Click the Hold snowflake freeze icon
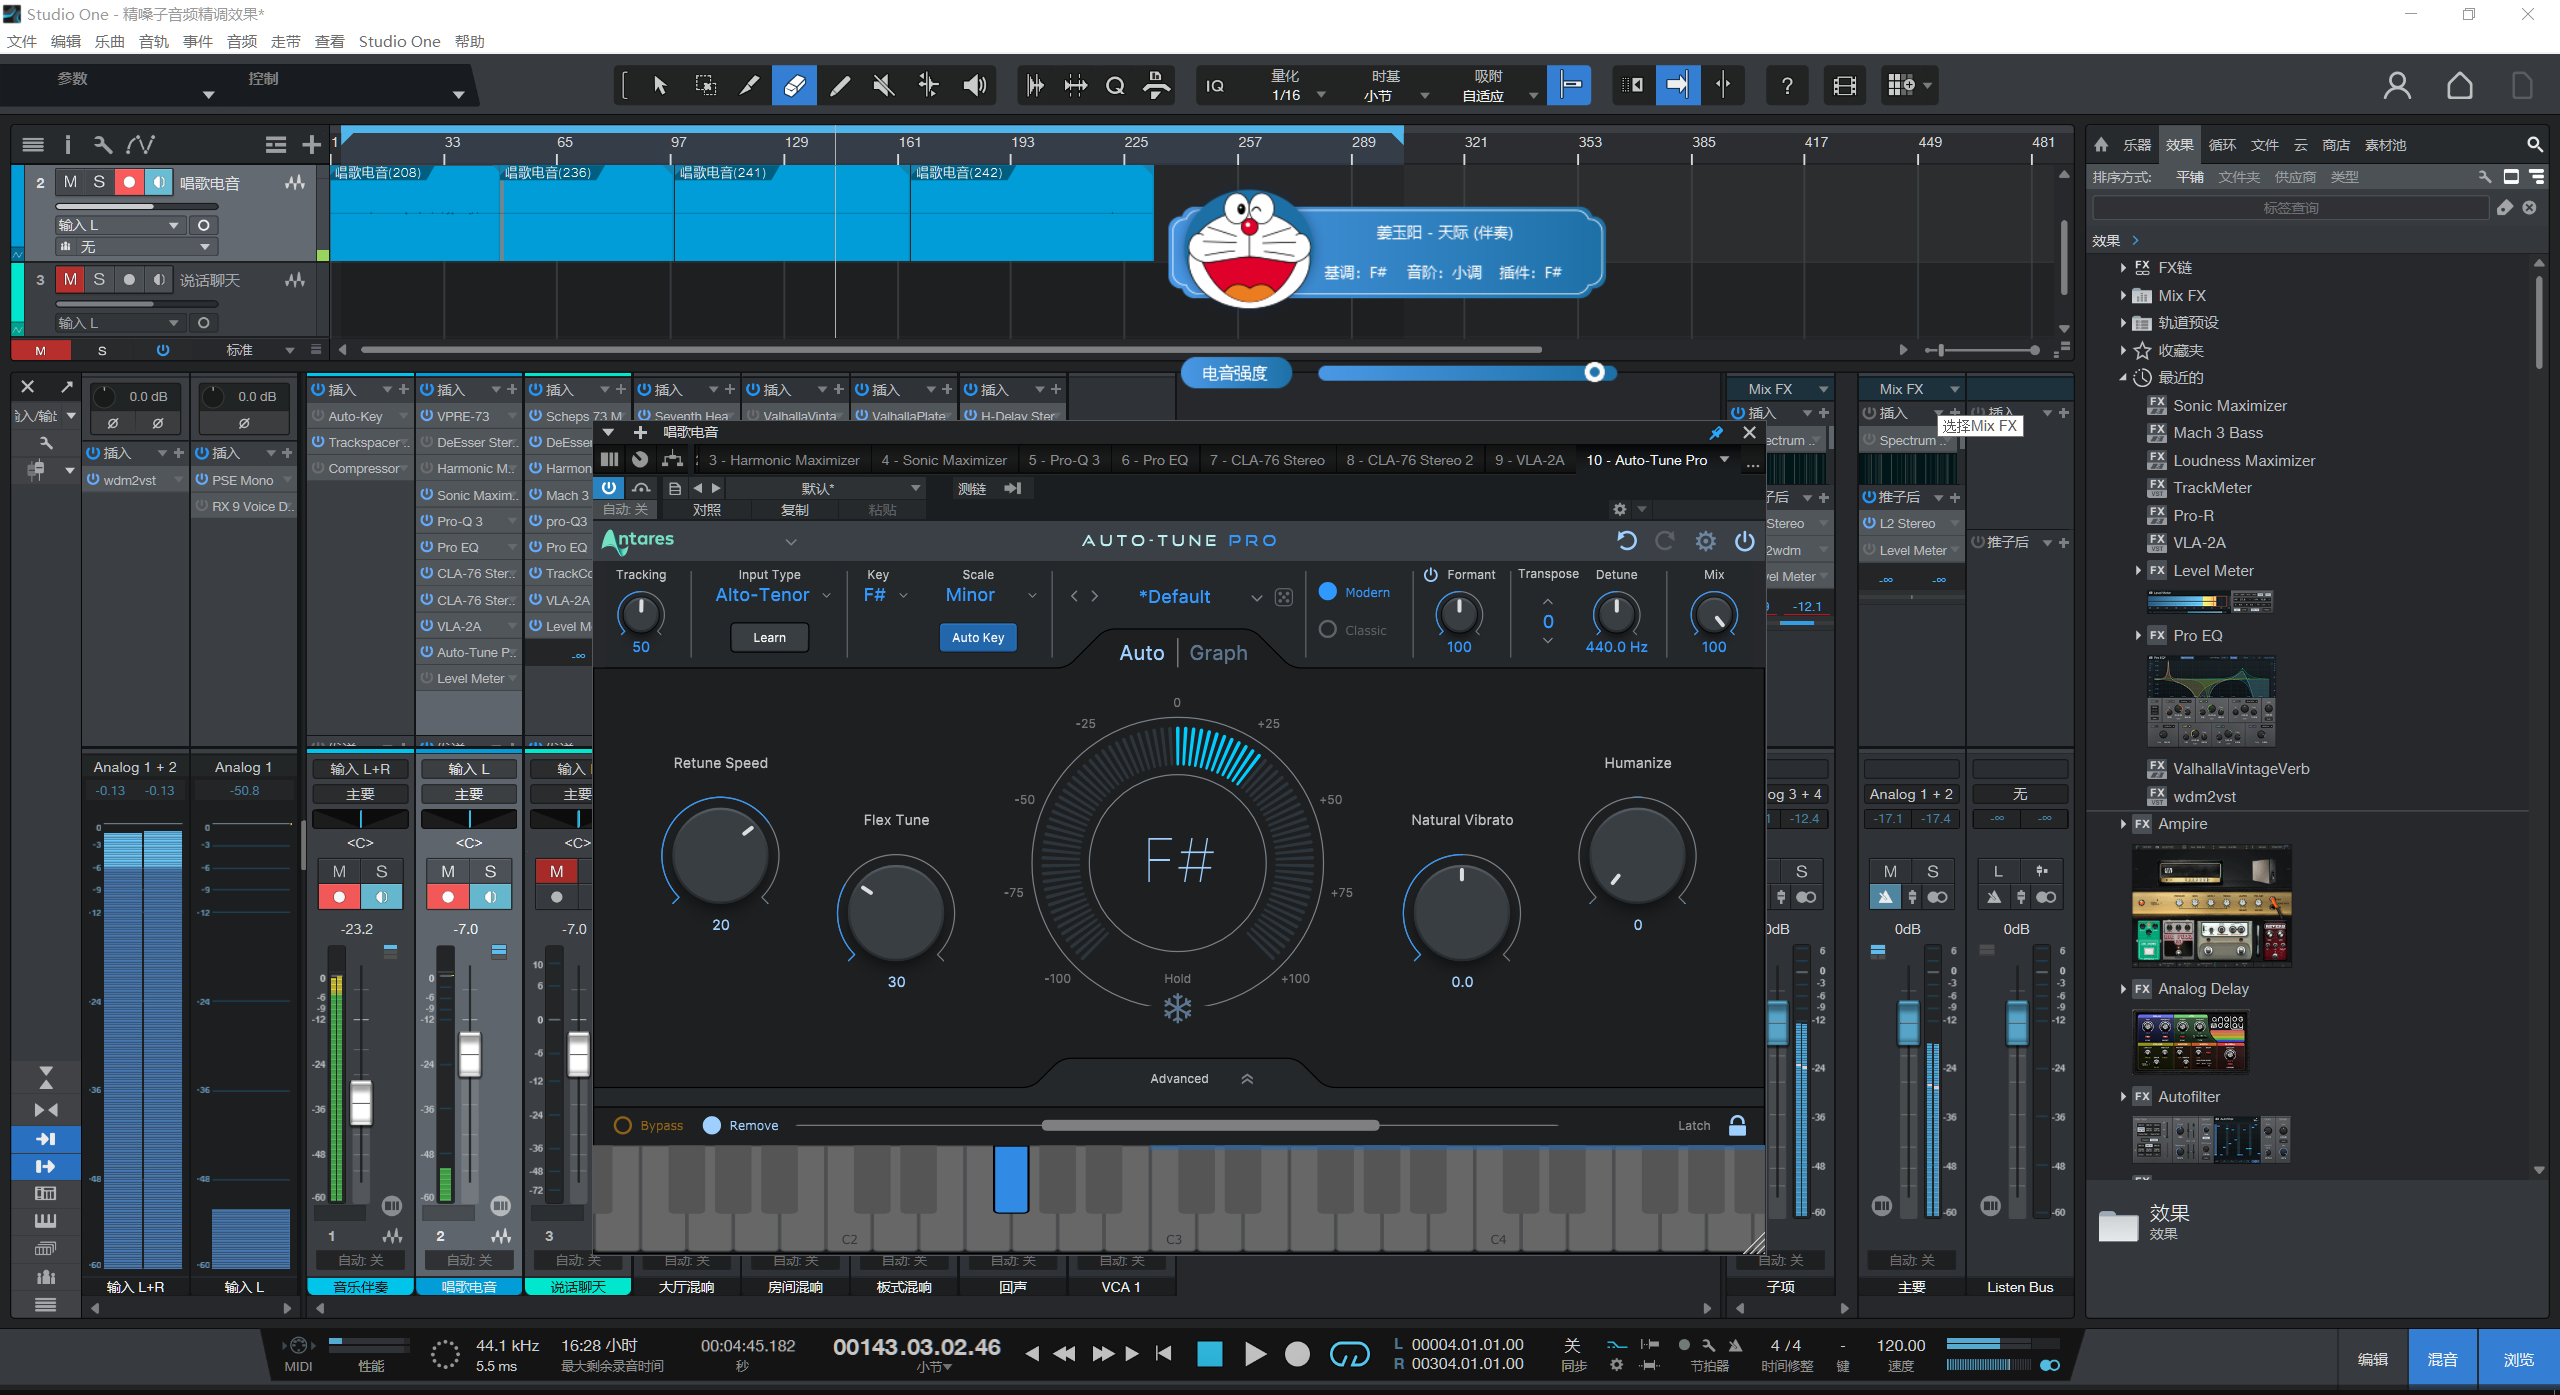2560x1395 pixels. coord(1178,1008)
